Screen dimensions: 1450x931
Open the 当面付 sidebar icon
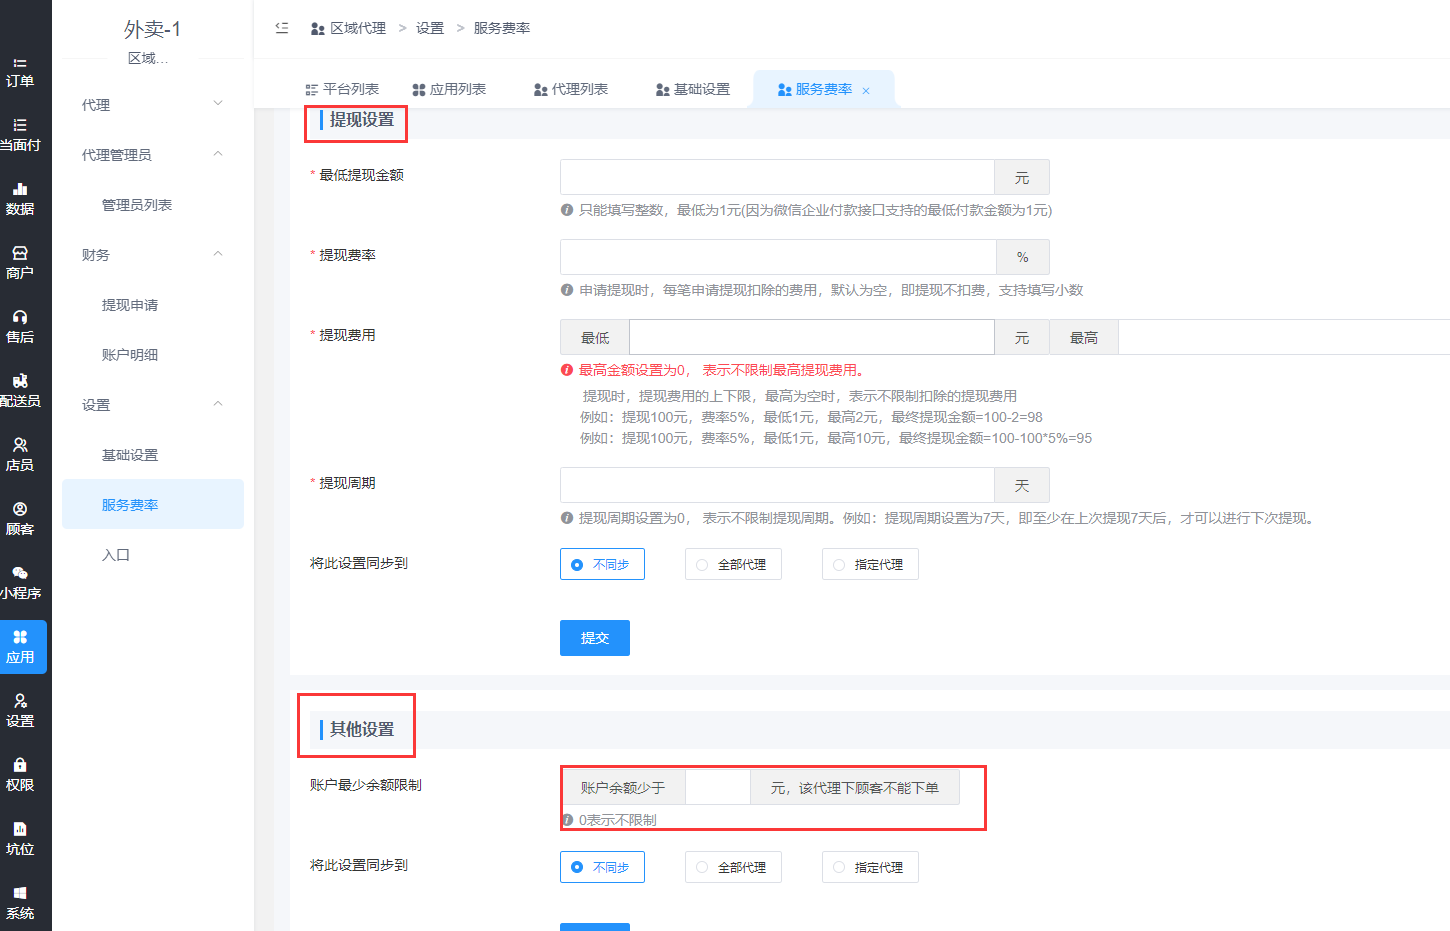click(x=20, y=135)
